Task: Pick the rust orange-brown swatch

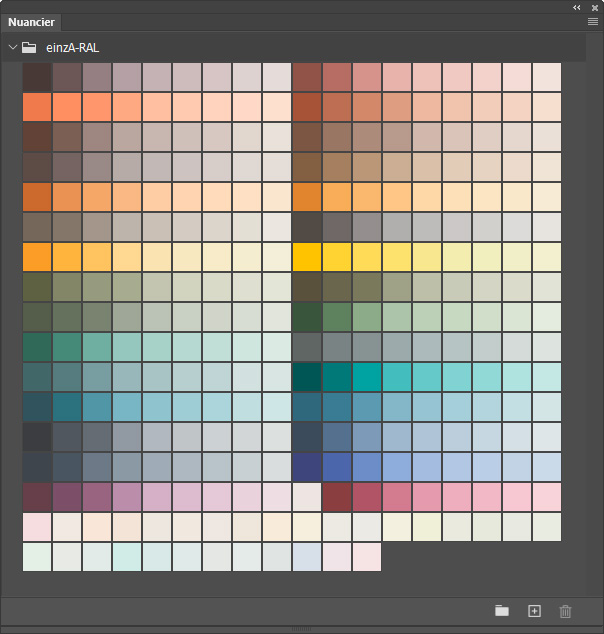Action: pos(307,107)
